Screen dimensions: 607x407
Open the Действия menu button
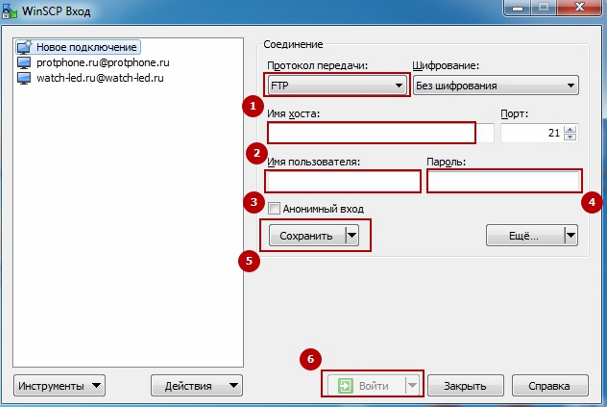(x=195, y=385)
